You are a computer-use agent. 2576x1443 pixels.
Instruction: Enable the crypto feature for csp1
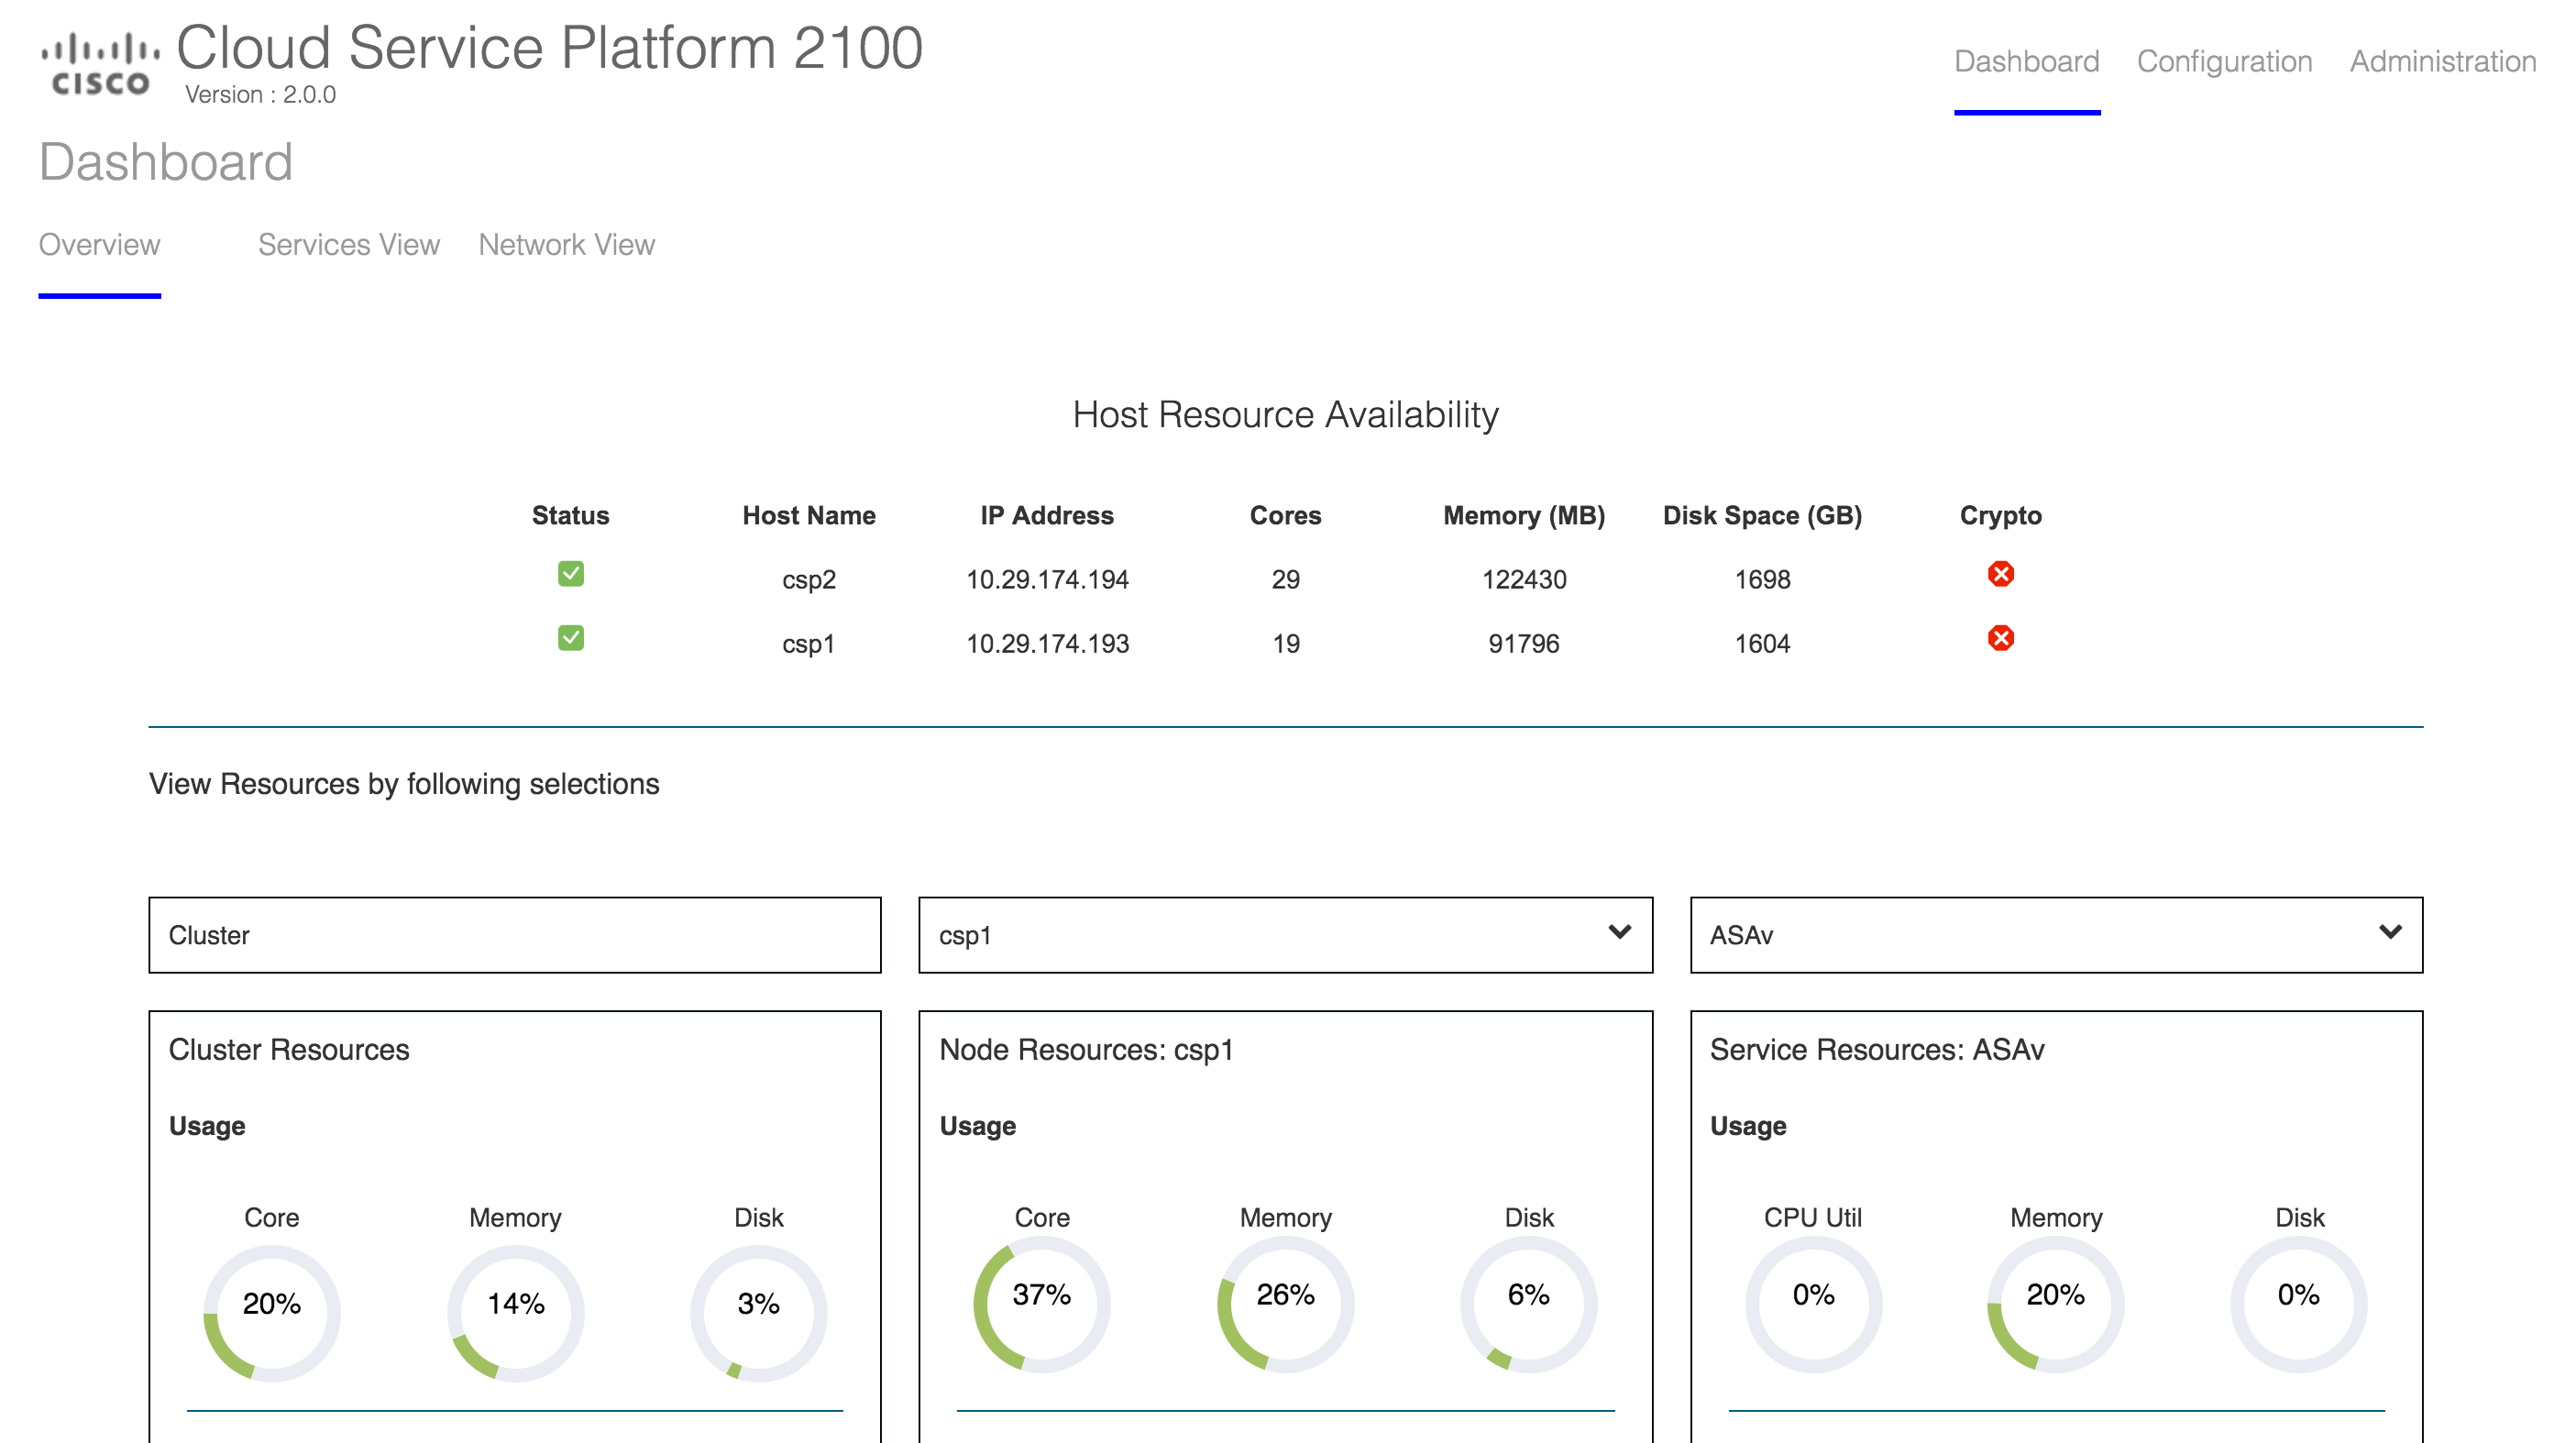(2001, 638)
